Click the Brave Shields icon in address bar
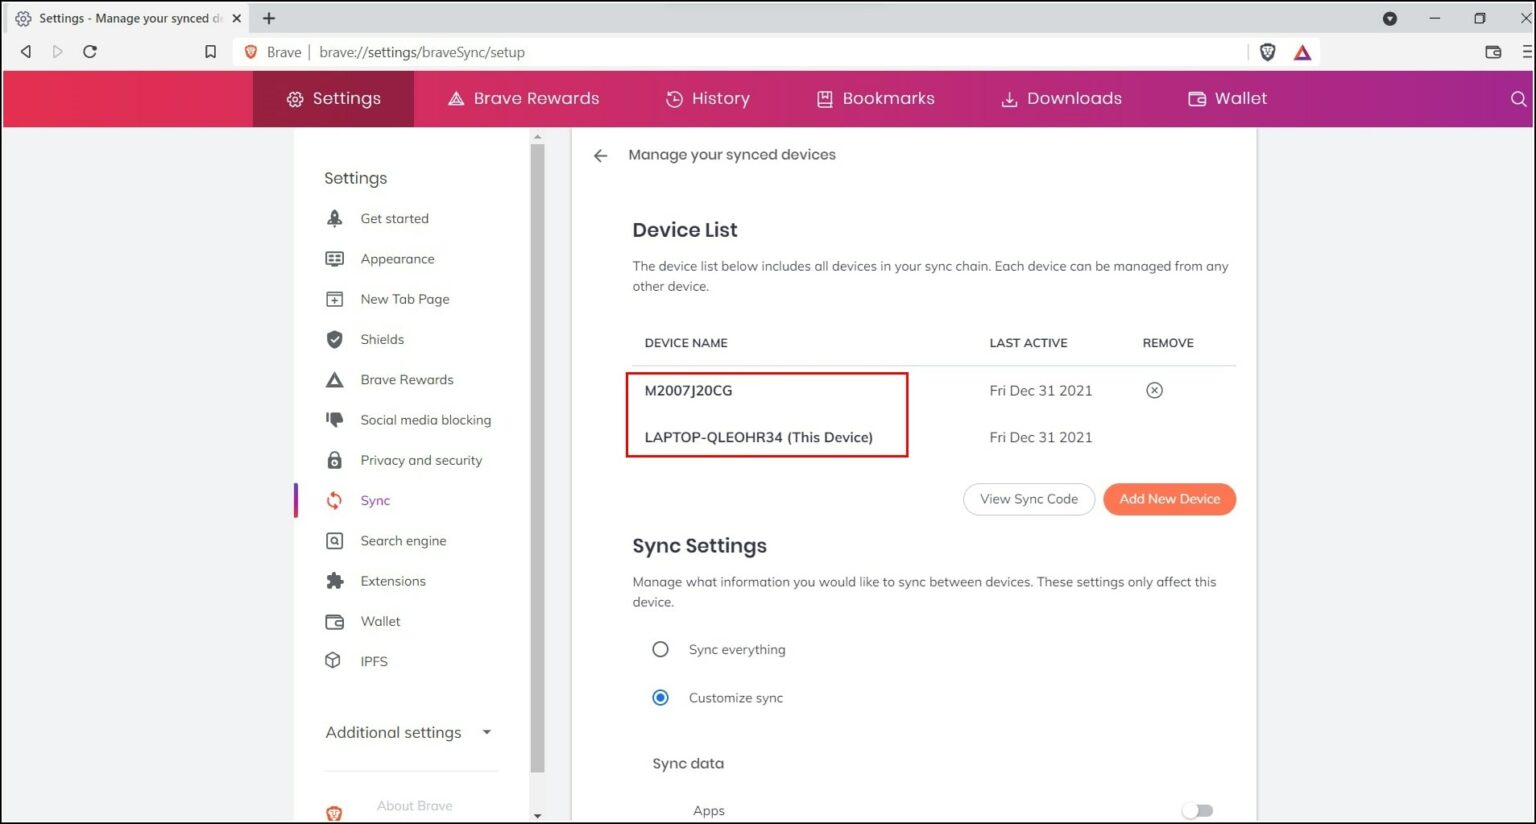Screen dimensions: 1536x824 (x=1267, y=51)
